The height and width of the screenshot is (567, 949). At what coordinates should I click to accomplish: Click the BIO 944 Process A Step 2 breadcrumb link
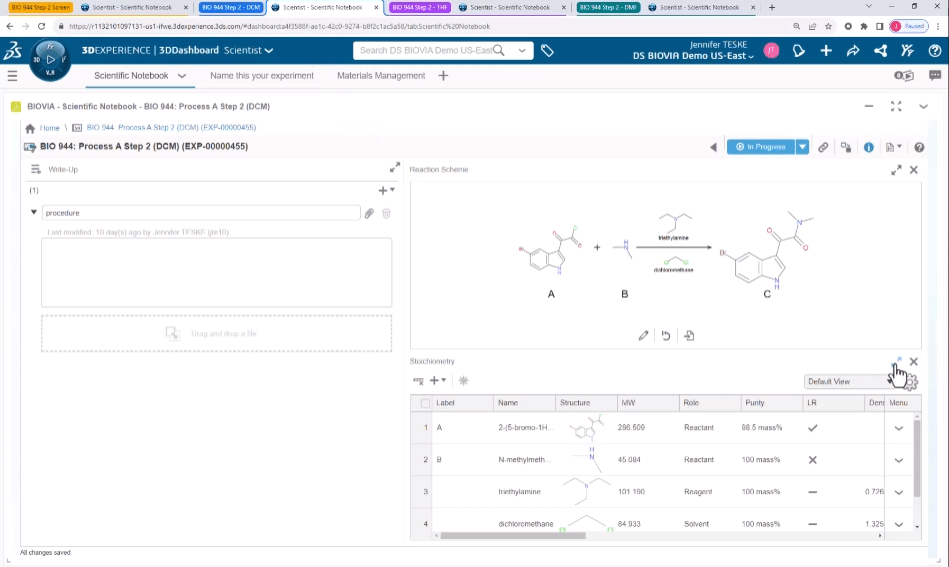tap(171, 128)
